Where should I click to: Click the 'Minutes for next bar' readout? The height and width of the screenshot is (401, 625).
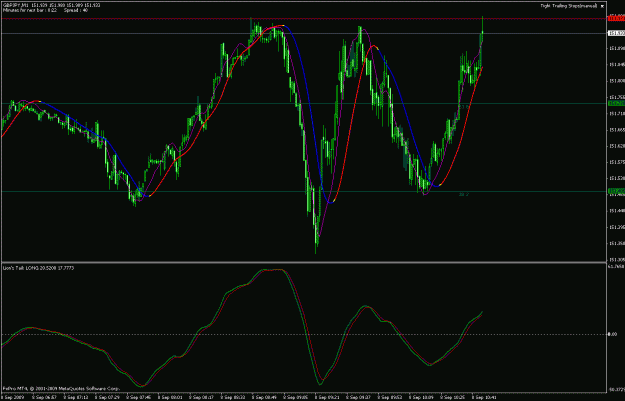click(29, 10)
